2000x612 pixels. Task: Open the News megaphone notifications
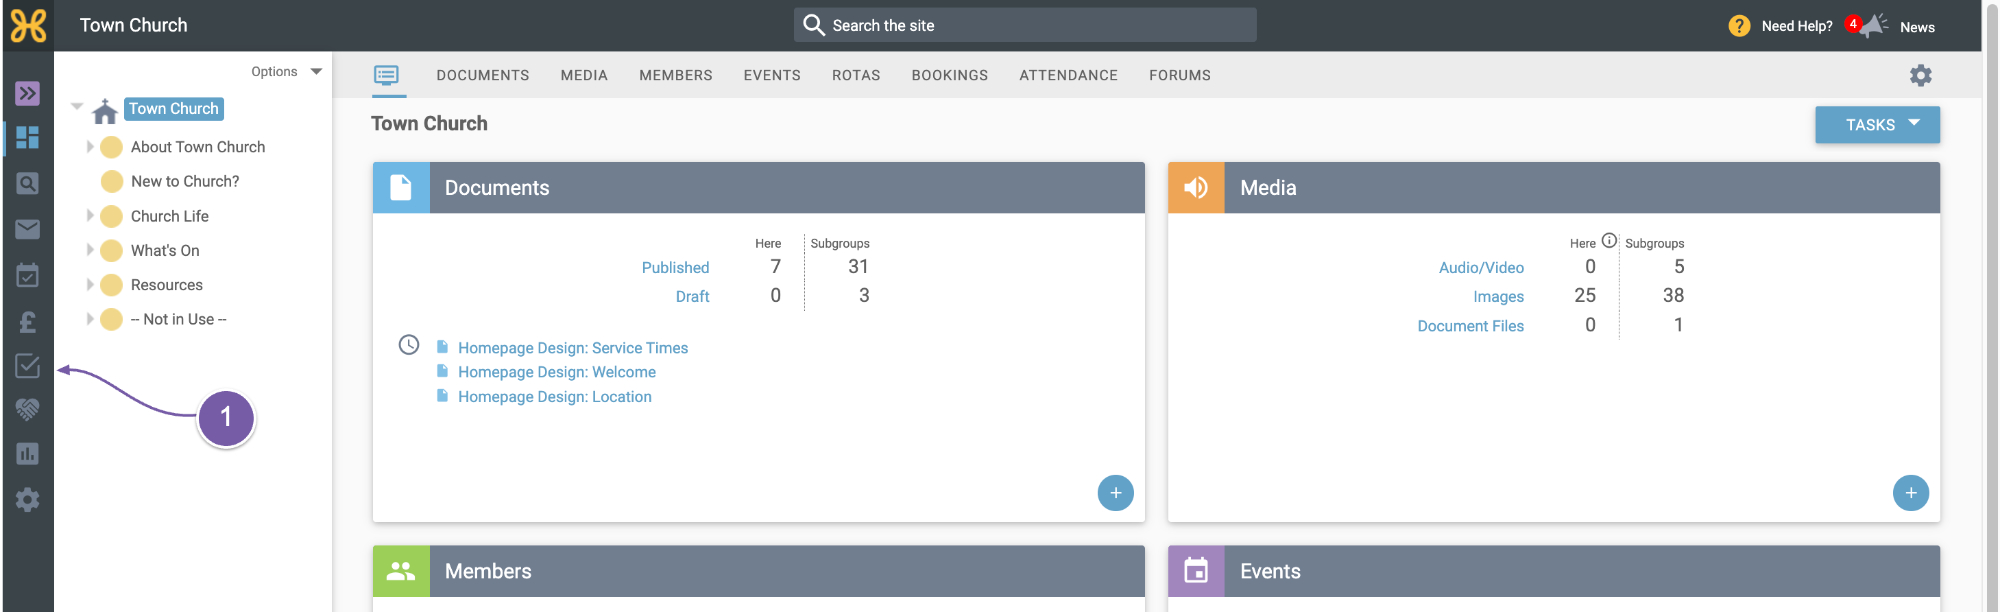coord(1872,25)
